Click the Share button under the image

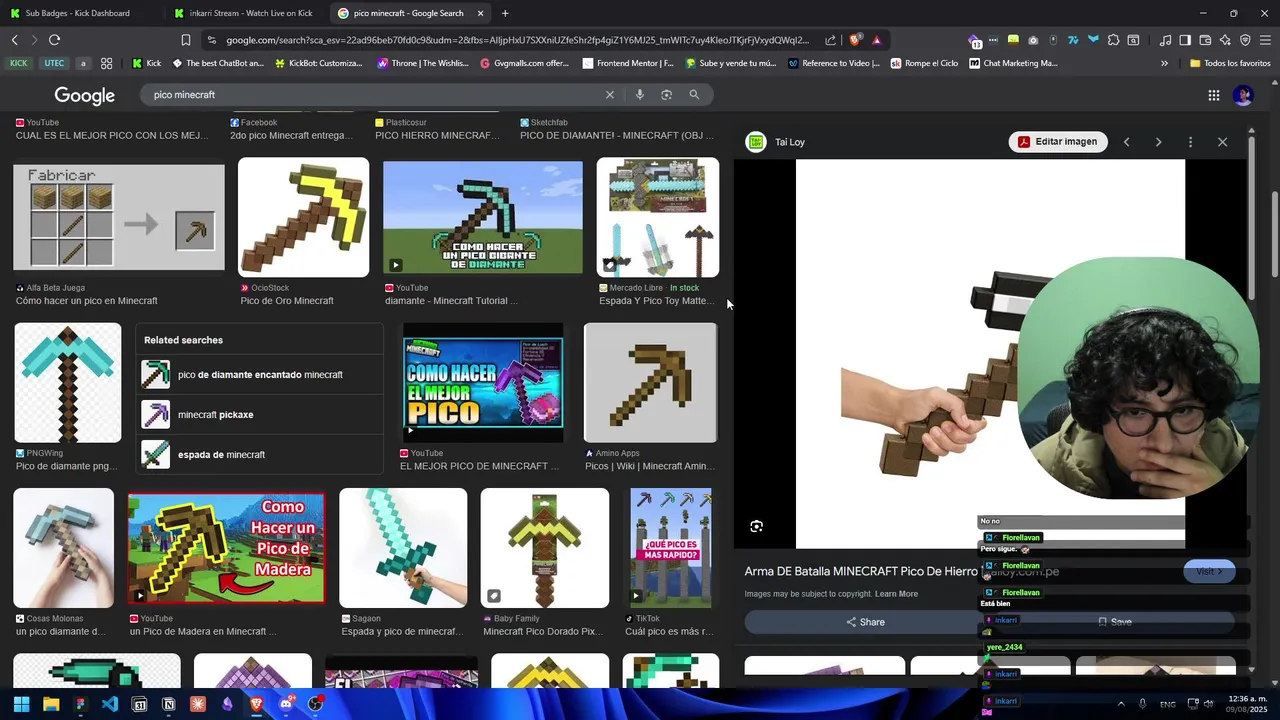[865, 622]
